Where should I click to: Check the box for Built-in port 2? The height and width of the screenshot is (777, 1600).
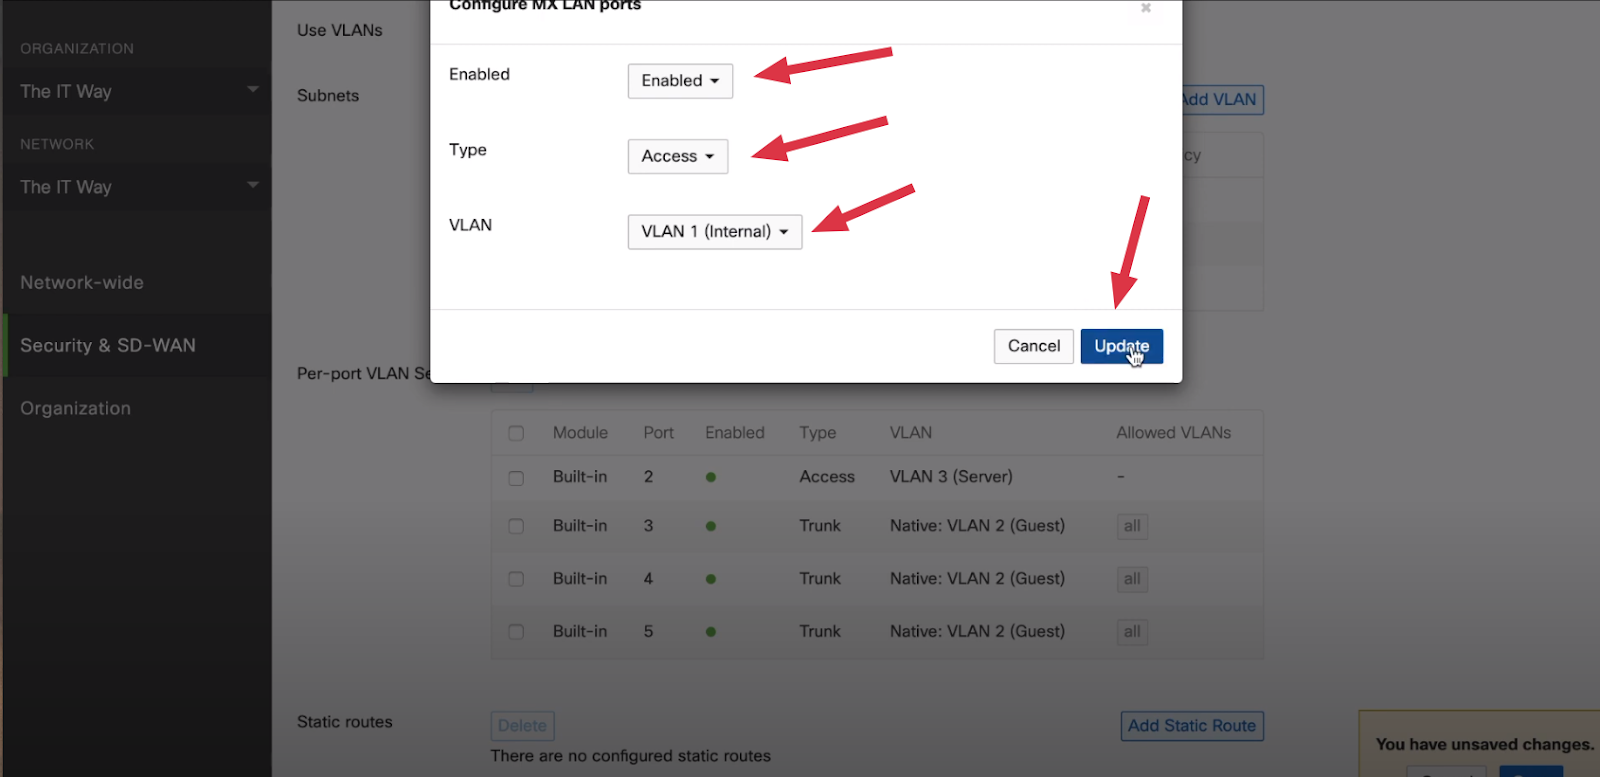click(x=516, y=478)
